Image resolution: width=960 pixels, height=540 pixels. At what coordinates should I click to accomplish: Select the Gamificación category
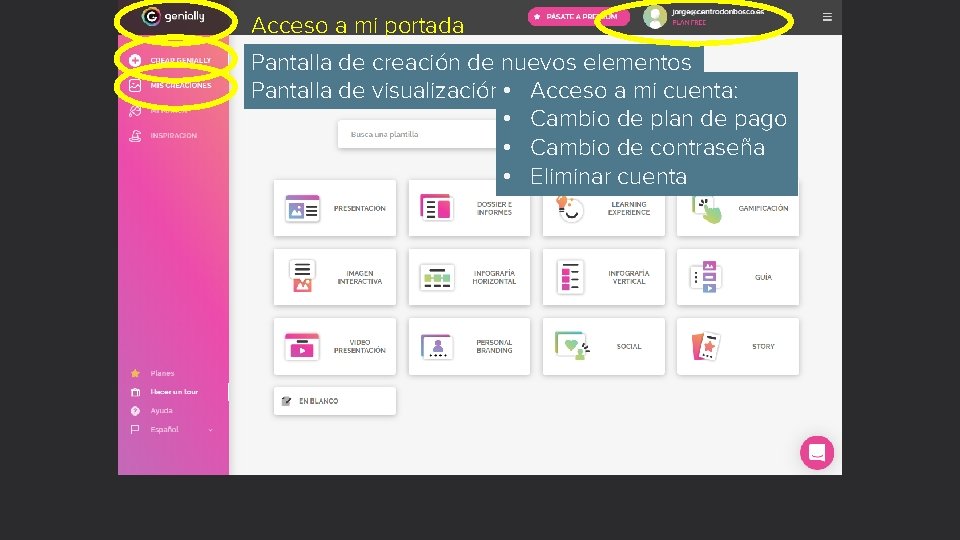click(x=738, y=208)
